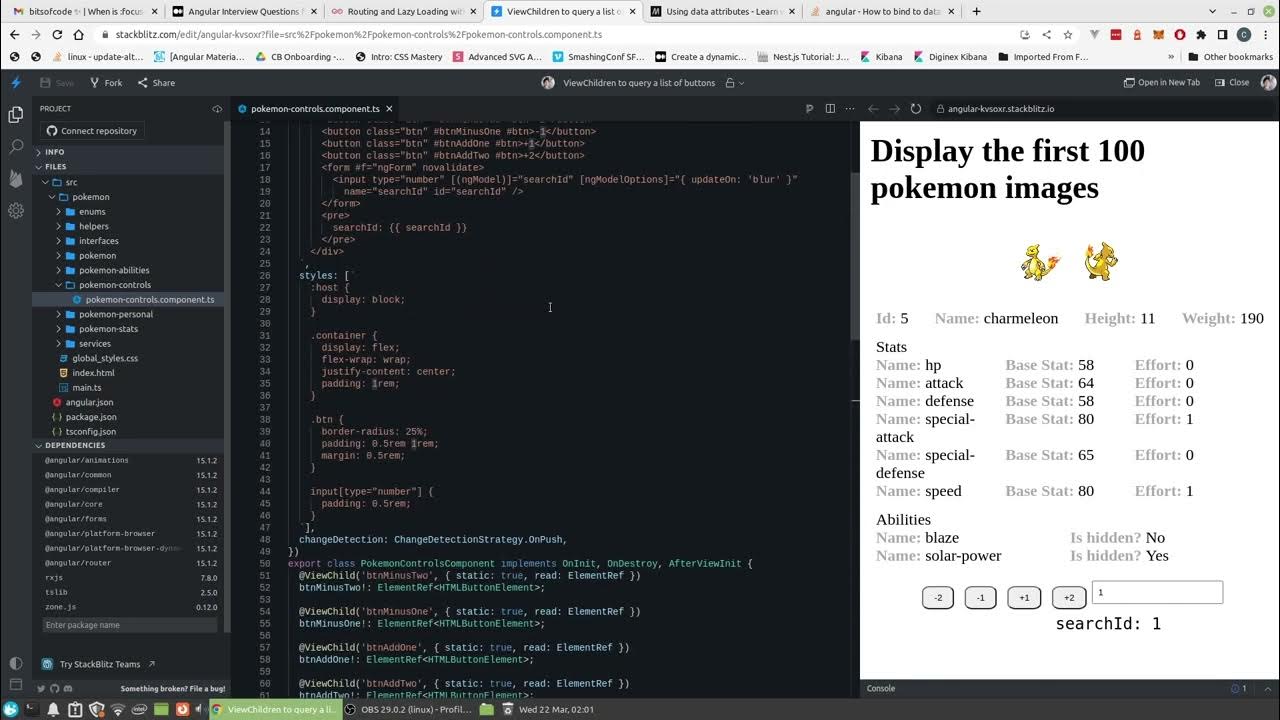Image resolution: width=1280 pixels, height=720 pixels.
Task: Expand the pokemon-abilities folder
Action: 114,270
